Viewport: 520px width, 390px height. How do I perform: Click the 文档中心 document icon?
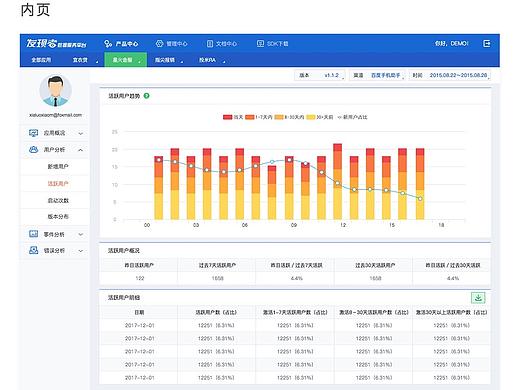point(210,44)
